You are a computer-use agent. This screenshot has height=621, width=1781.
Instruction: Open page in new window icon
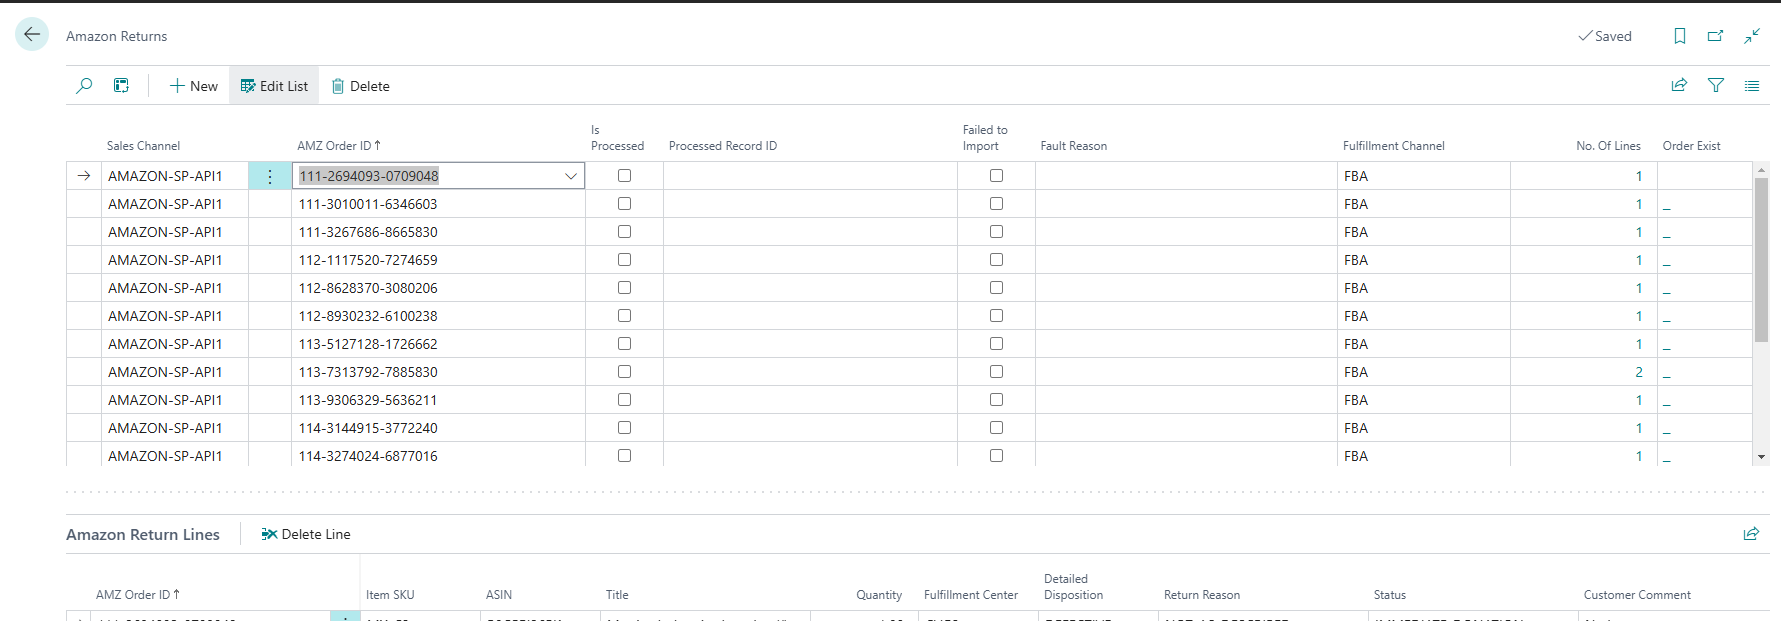pos(1716,36)
